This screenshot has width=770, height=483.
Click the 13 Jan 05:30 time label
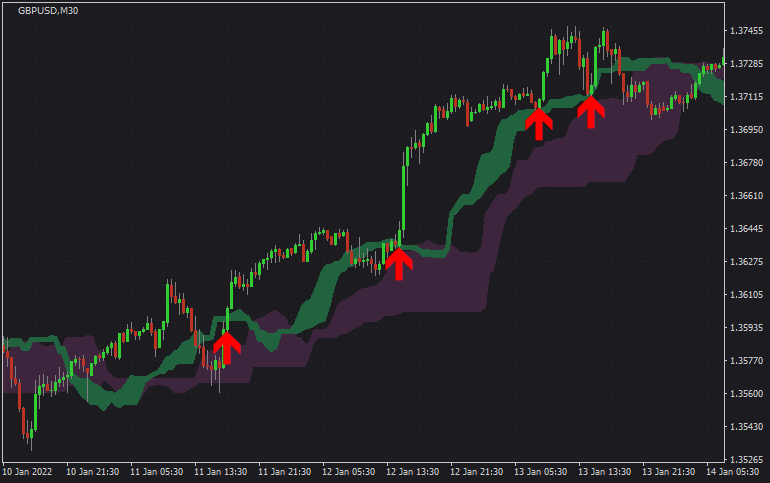pyautogui.click(x=541, y=472)
